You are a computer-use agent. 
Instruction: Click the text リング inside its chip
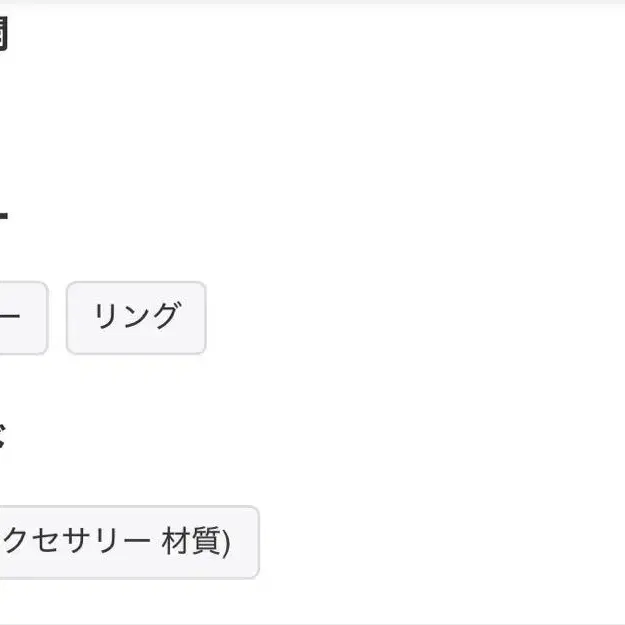(x=136, y=316)
